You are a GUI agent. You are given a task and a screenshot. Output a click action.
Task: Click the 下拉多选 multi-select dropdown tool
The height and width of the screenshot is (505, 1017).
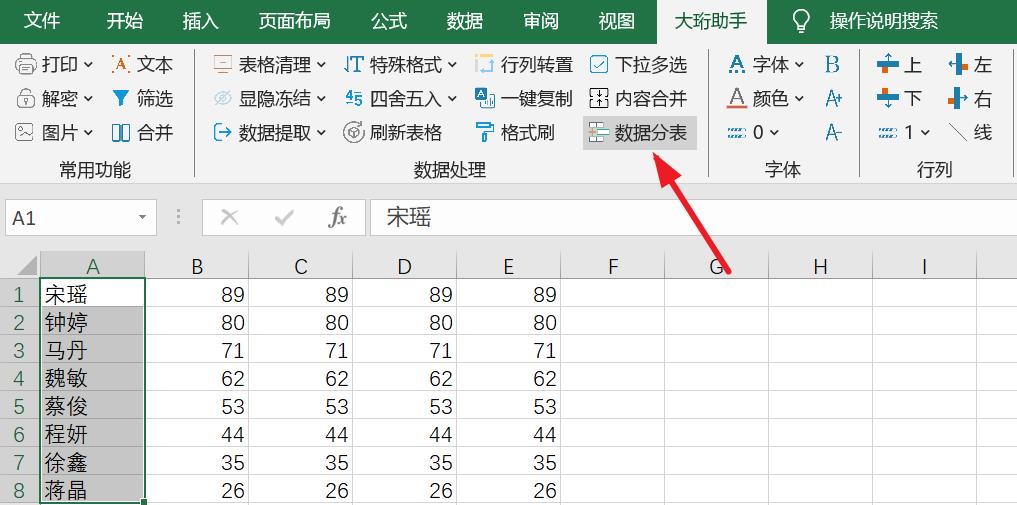click(x=638, y=64)
